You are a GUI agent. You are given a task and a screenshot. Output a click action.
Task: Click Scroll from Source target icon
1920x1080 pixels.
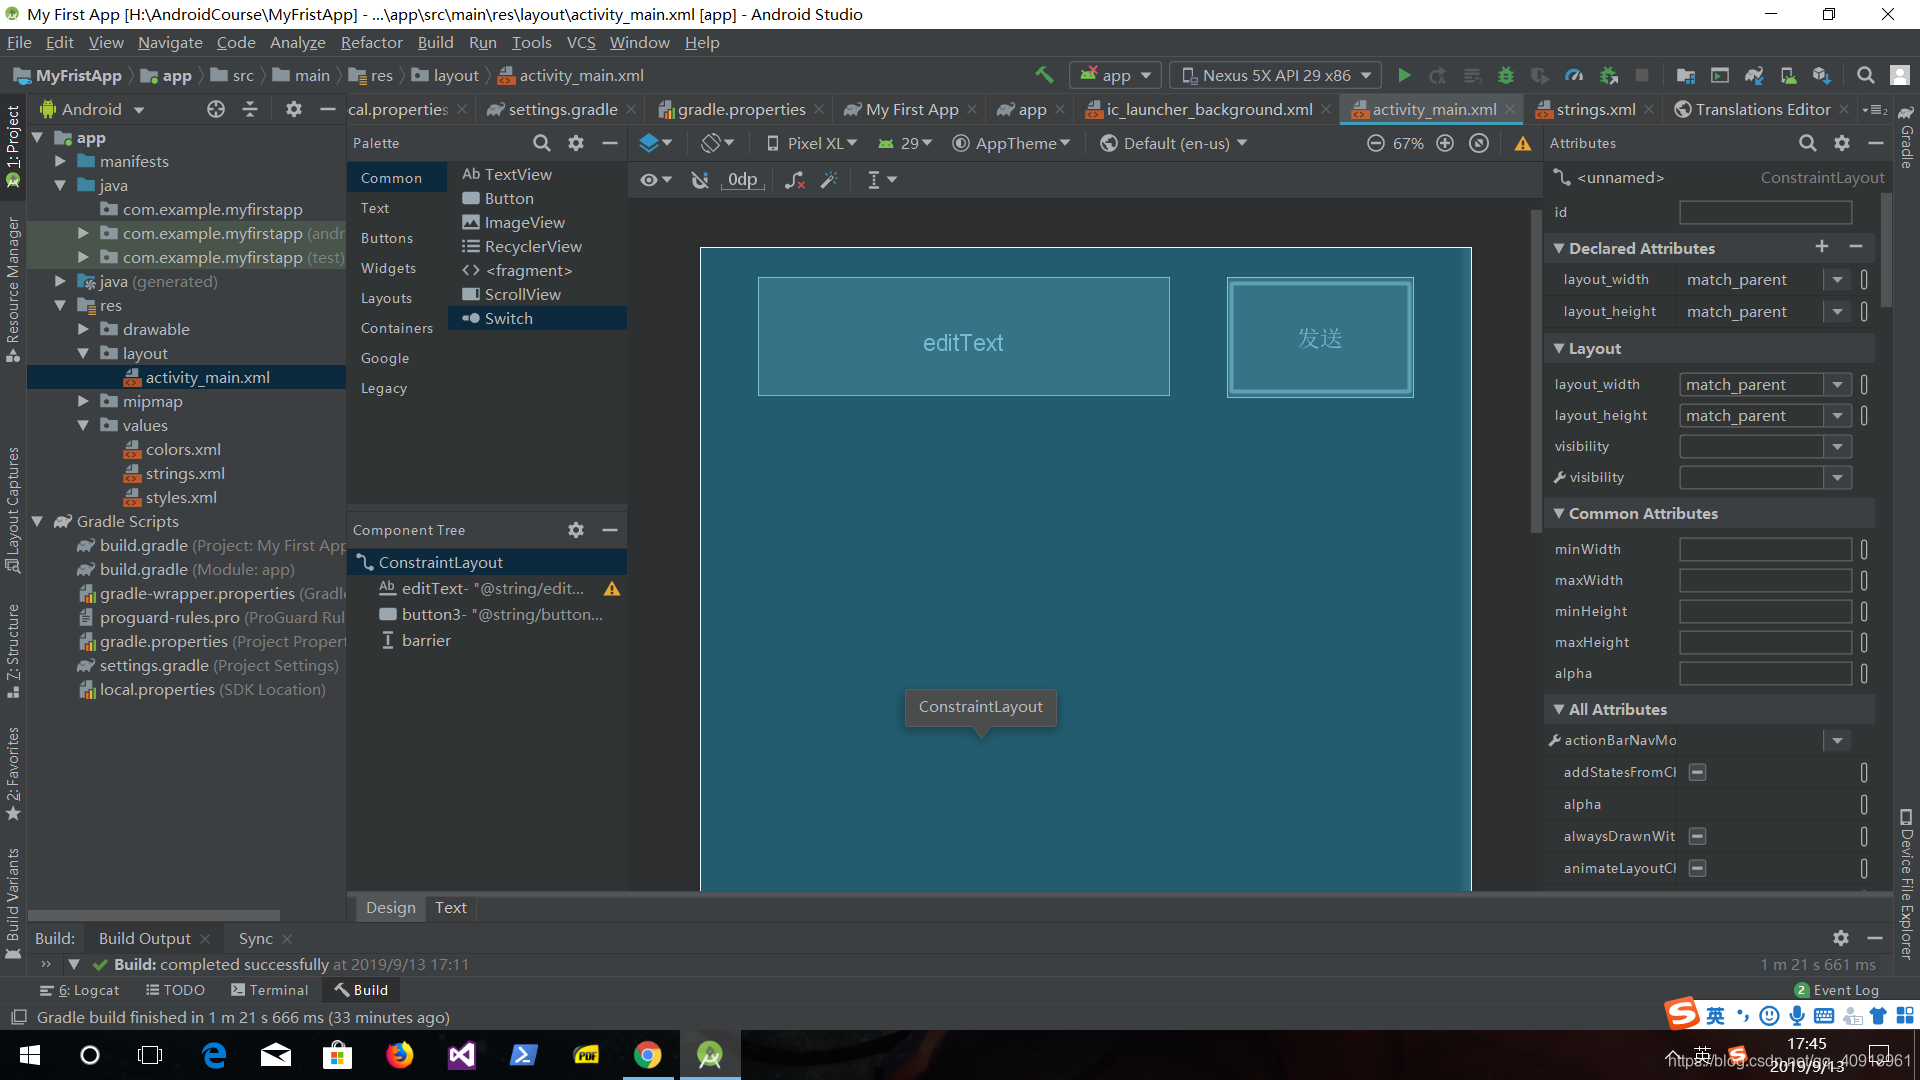coord(216,109)
